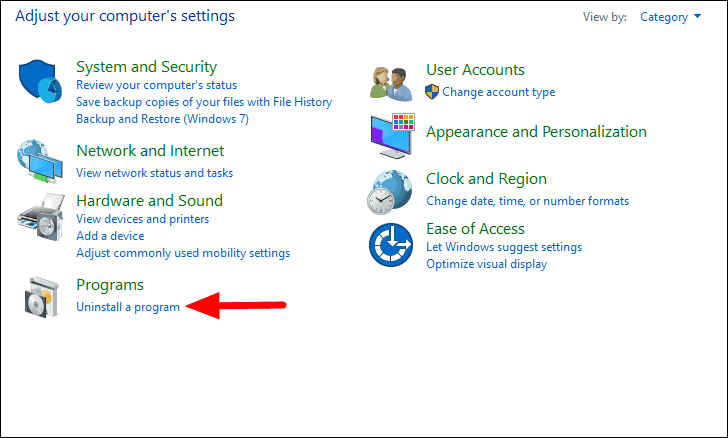Open the Clock and Region category
Image resolution: width=728 pixels, height=438 pixels.
486,179
